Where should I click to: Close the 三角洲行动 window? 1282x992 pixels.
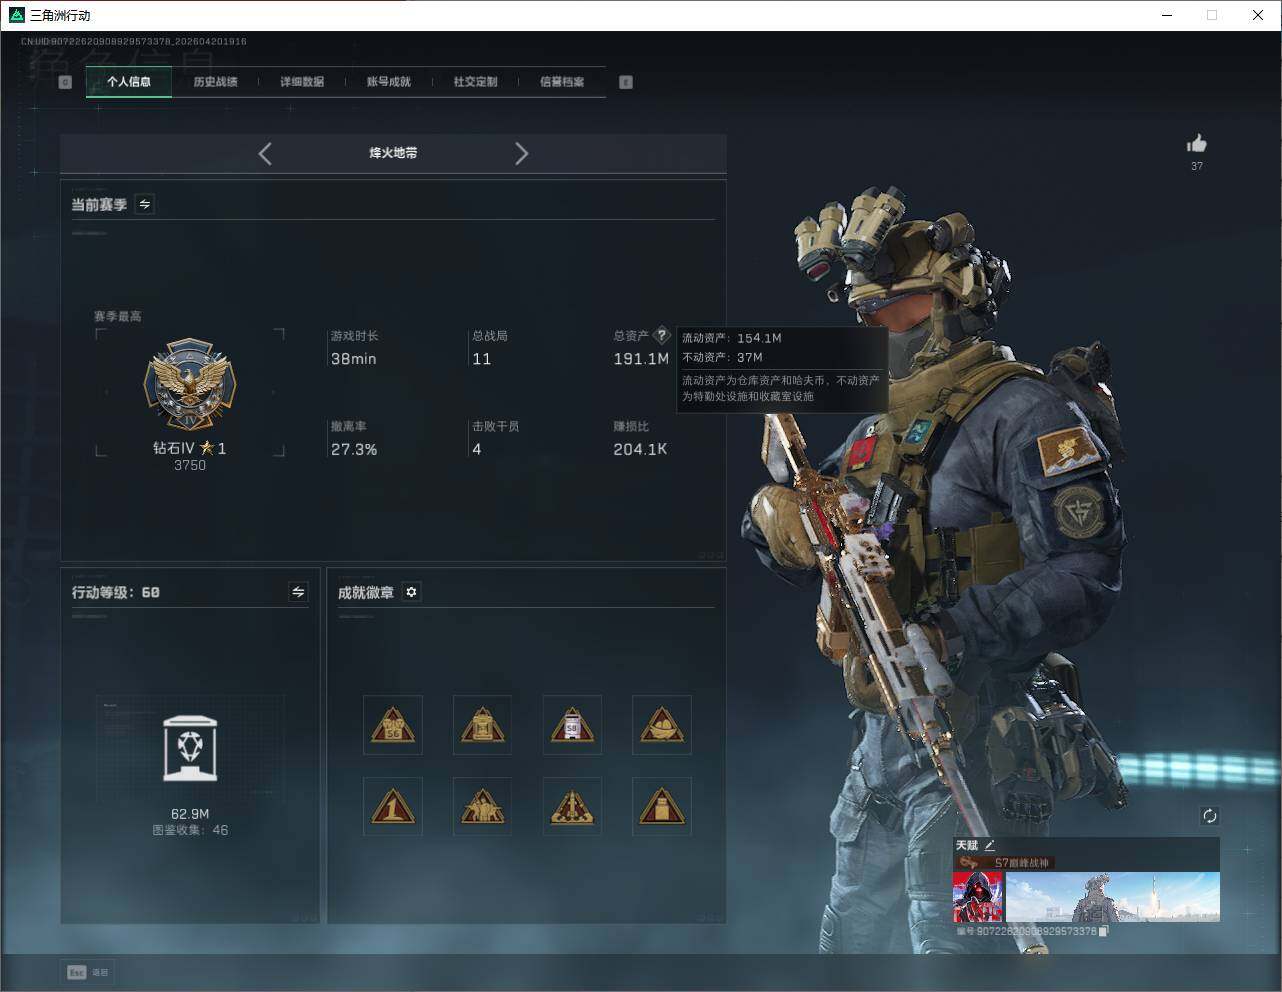(x=1258, y=15)
